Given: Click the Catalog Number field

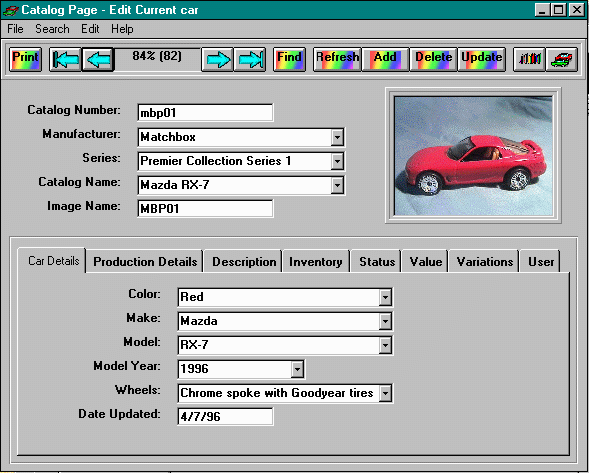Looking at the screenshot, I should pyautogui.click(x=205, y=113).
